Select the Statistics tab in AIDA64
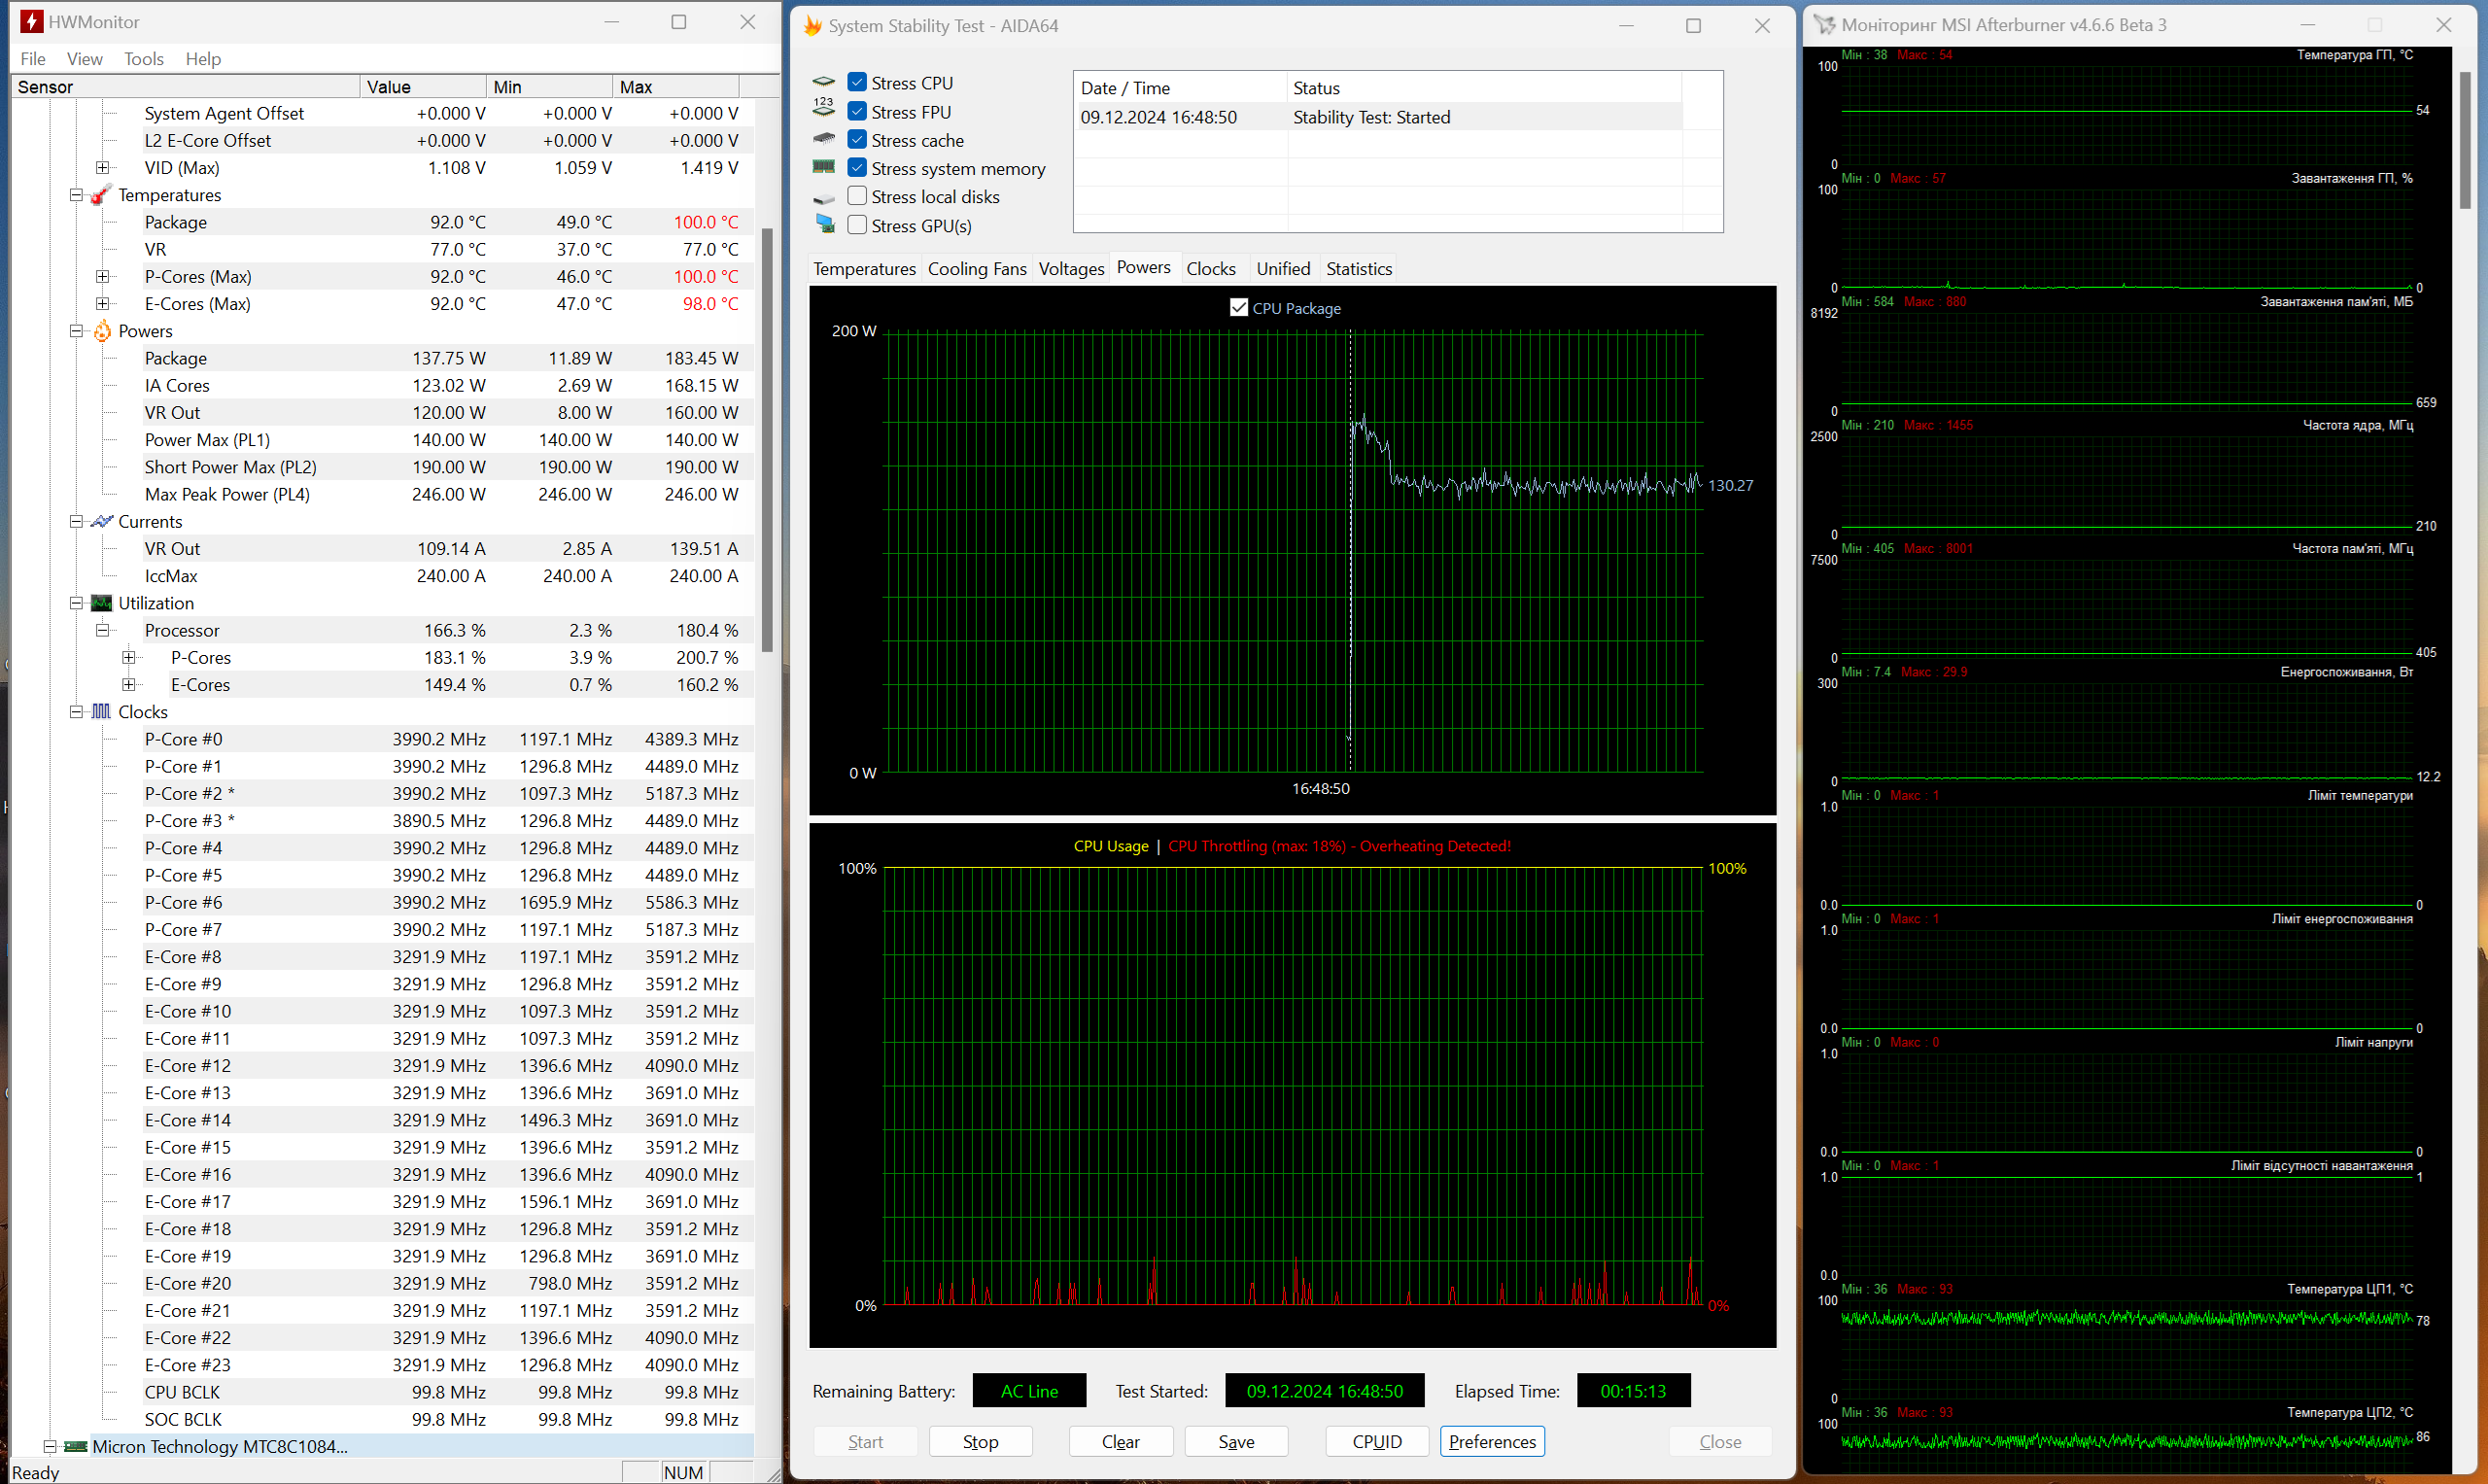 pos(1356,266)
